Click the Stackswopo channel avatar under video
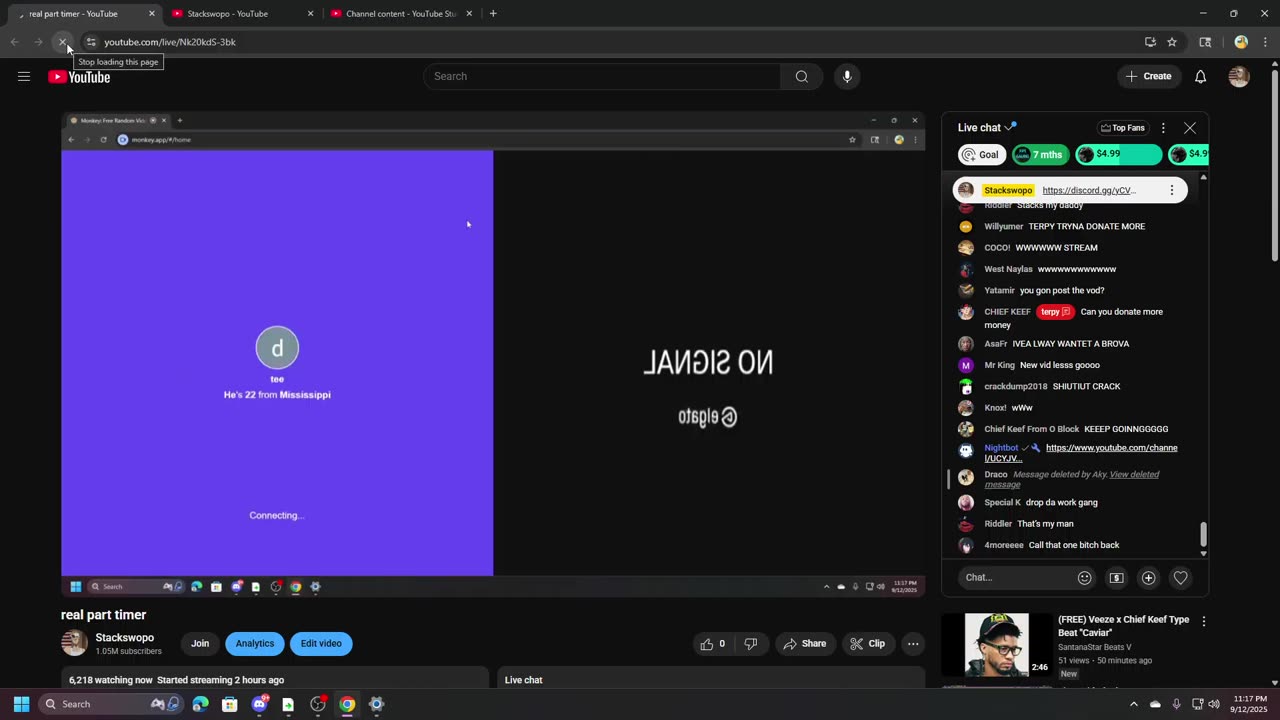 74,644
